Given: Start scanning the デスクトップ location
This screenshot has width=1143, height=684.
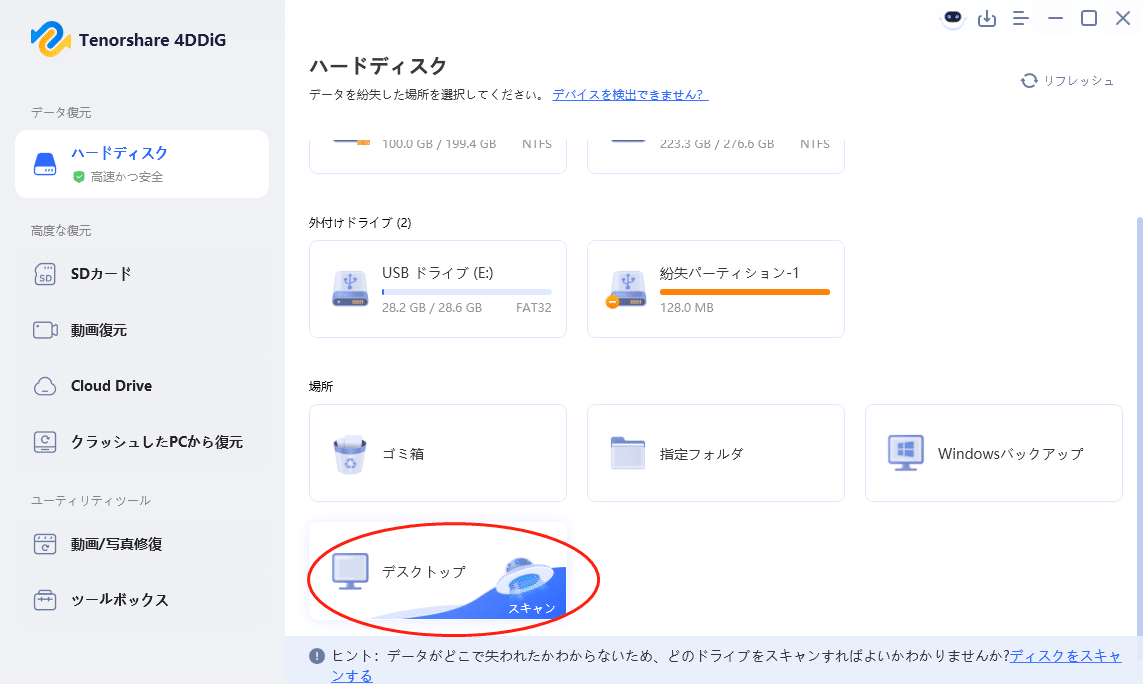Looking at the screenshot, I should [437, 578].
